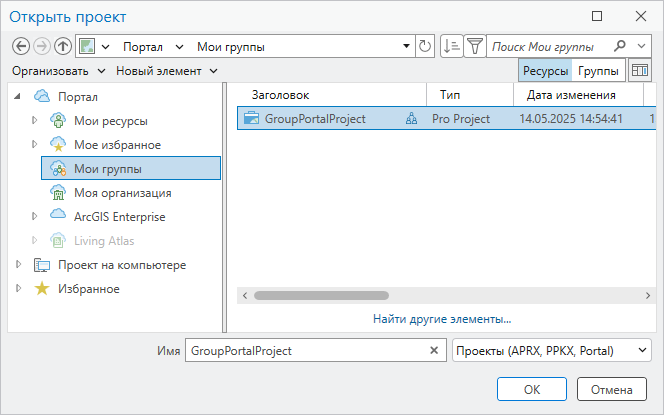Switch to the Группы tab

click(598, 70)
